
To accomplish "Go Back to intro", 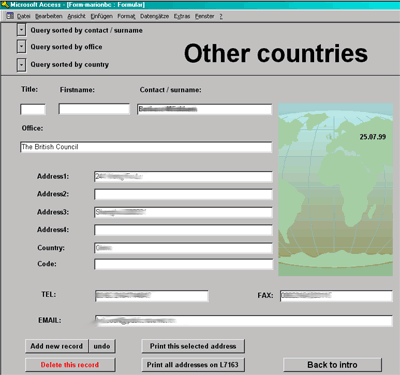I will coord(332,365).
